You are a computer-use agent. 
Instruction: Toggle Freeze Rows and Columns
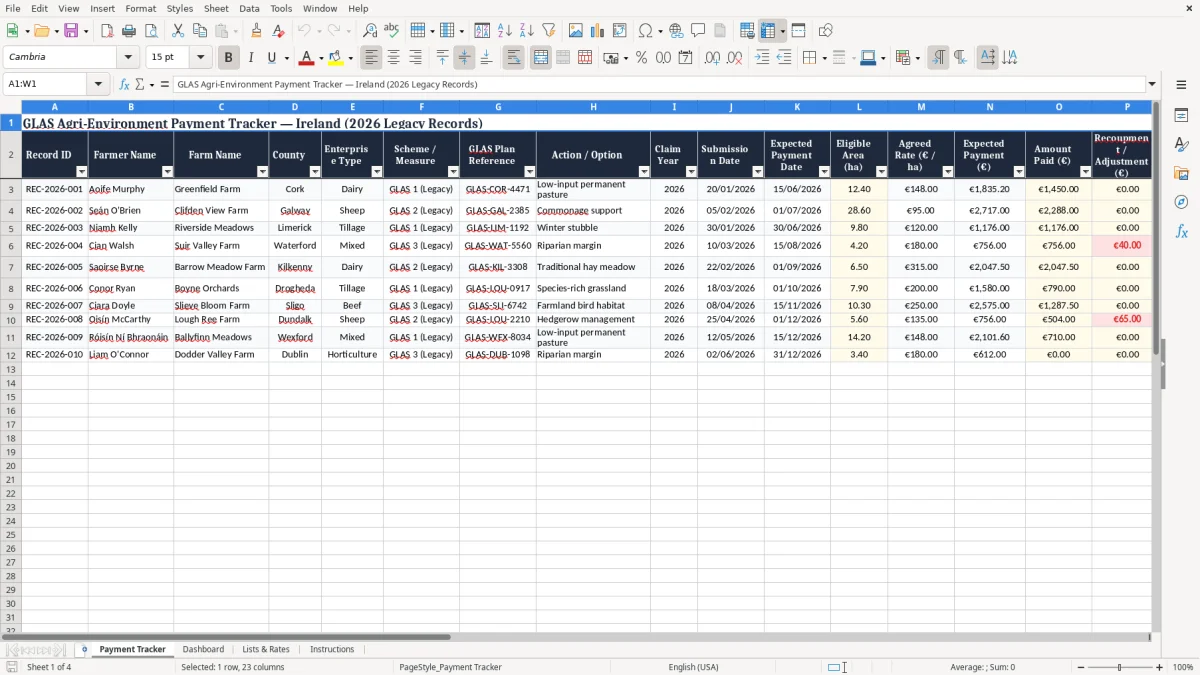pos(768,31)
